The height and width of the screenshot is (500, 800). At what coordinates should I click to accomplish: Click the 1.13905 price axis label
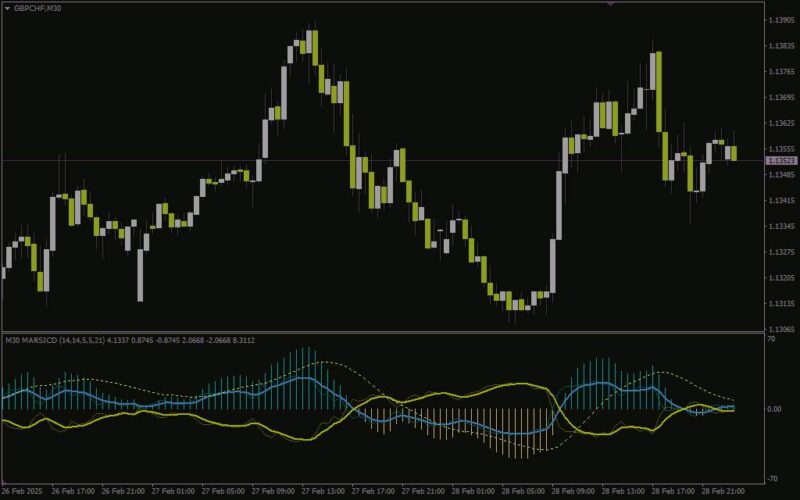click(x=782, y=20)
